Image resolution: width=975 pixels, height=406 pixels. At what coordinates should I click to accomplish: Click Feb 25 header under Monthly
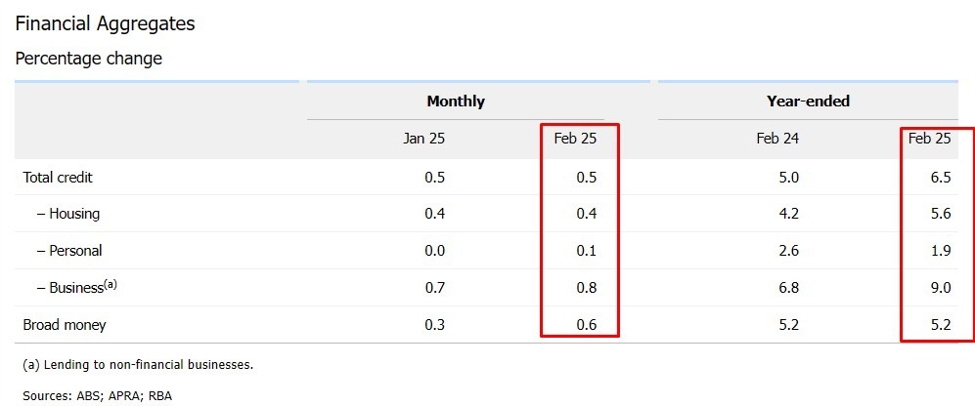575,139
